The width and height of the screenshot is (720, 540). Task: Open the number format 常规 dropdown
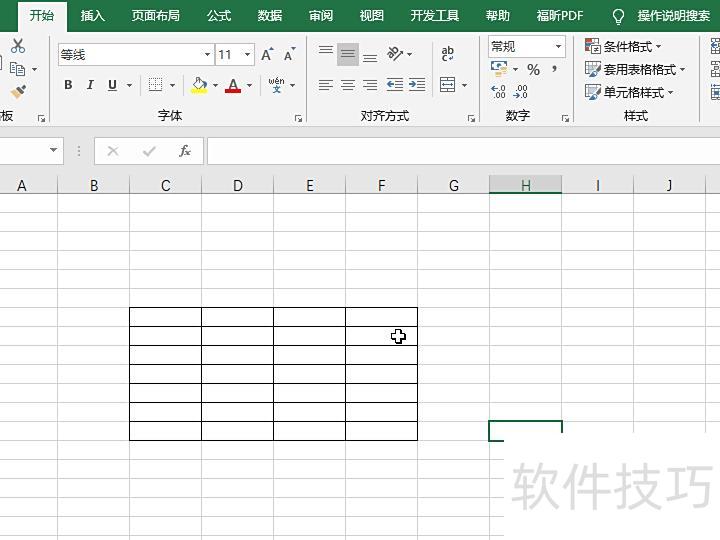tap(558, 46)
